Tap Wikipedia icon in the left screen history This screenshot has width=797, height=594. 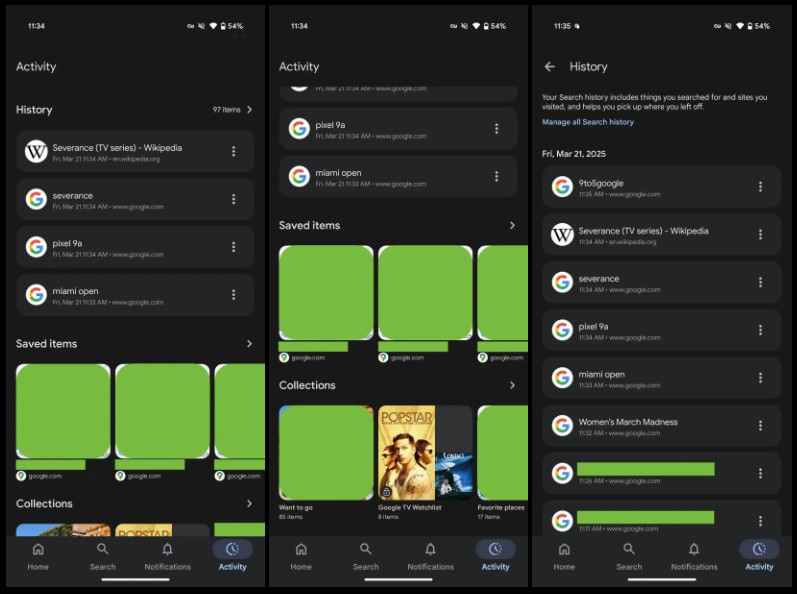(37, 152)
